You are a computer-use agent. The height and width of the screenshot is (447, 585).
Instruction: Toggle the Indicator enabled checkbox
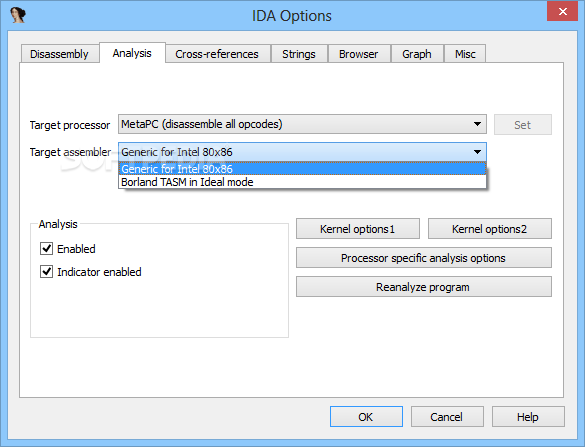click(x=46, y=272)
